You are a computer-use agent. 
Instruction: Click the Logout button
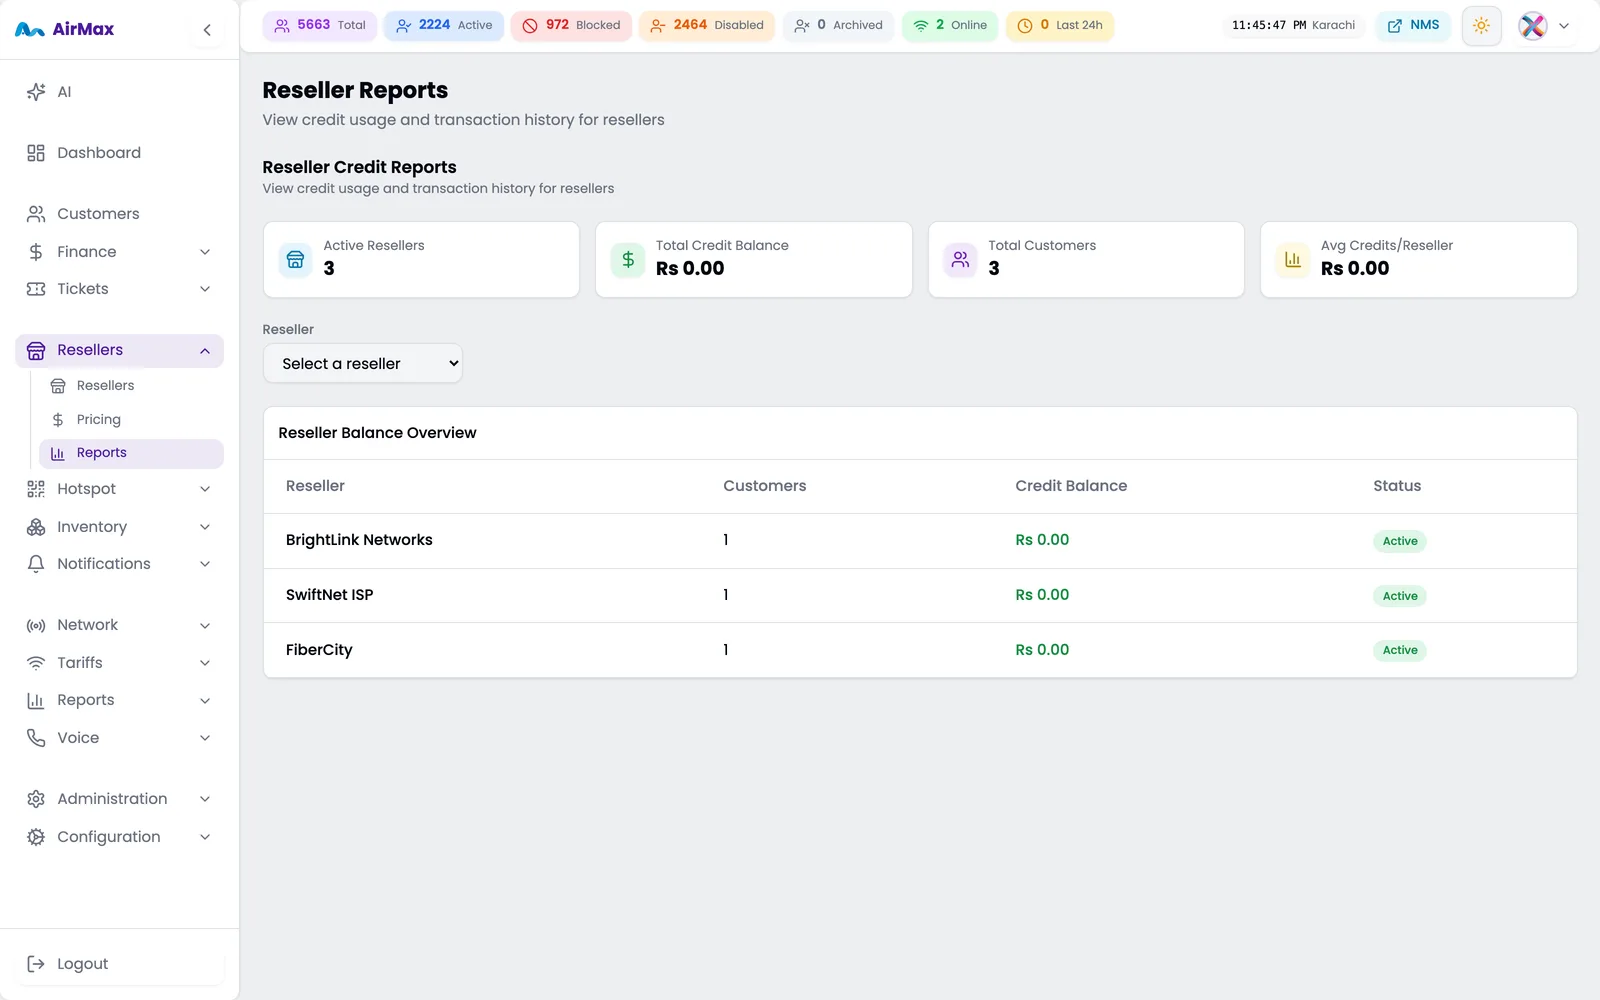[119, 964]
